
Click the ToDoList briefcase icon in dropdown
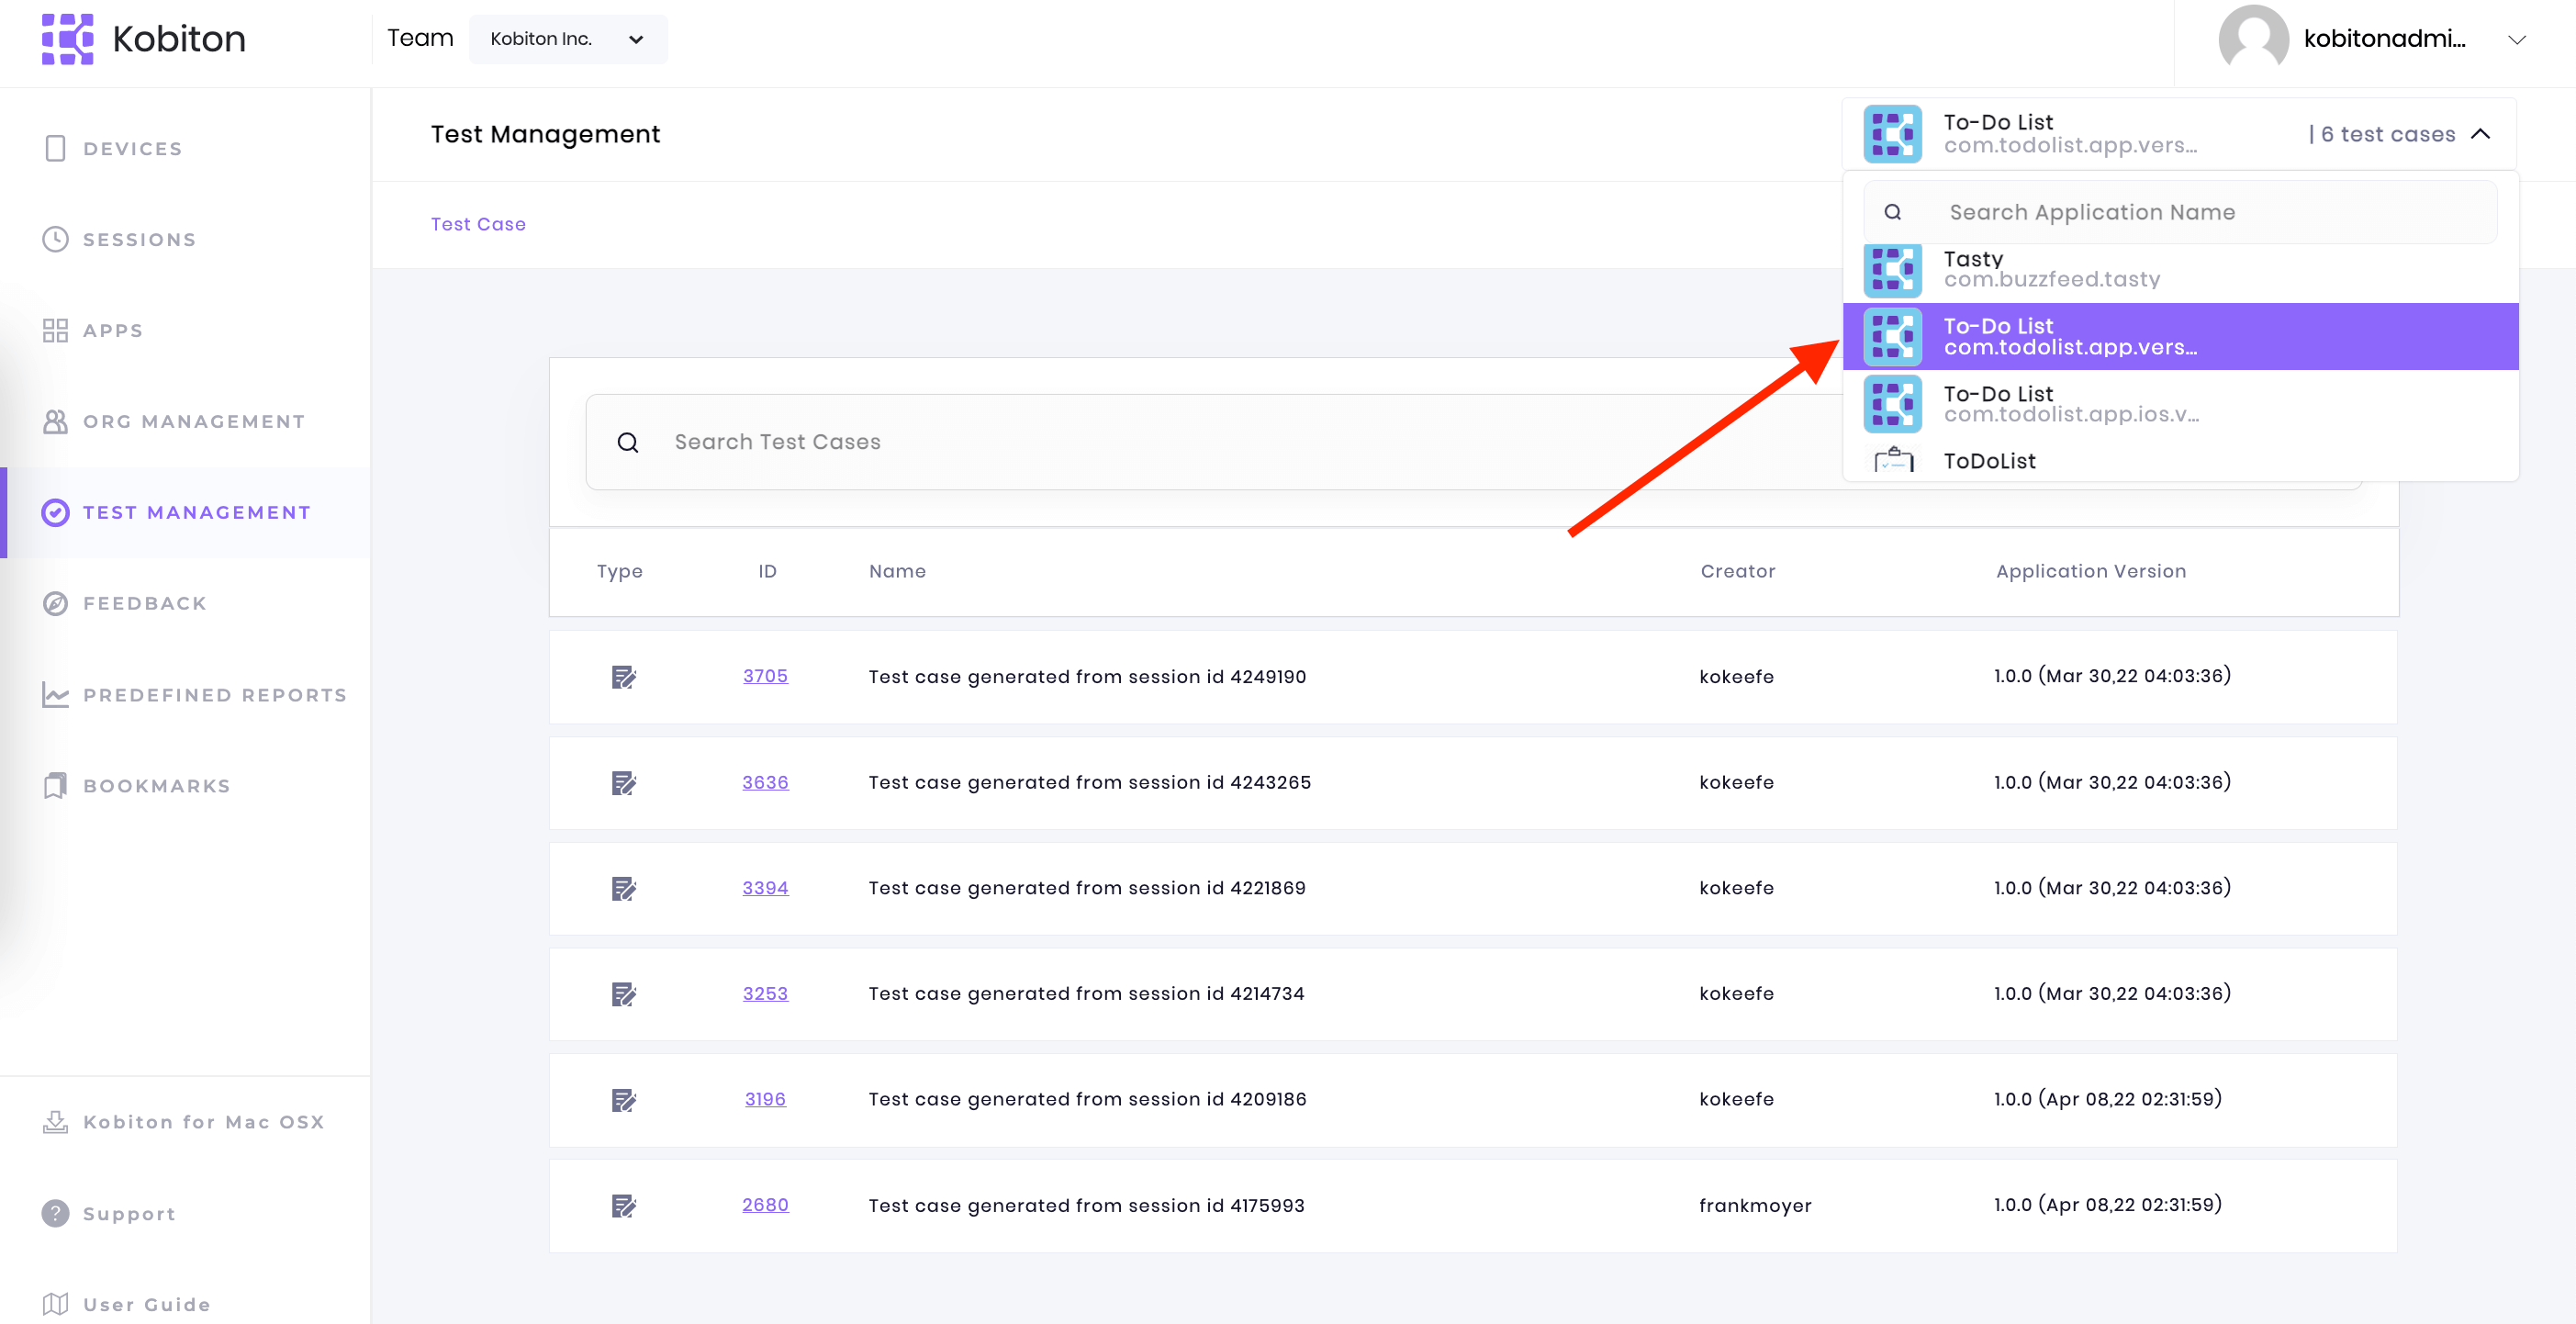tap(1893, 460)
